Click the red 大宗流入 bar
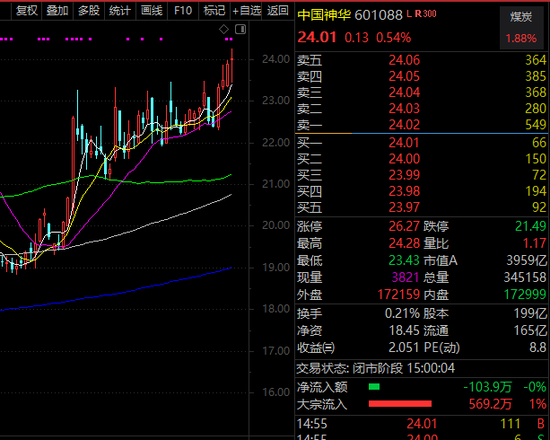This screenshot has height=440, width=550. pos(400,404)
